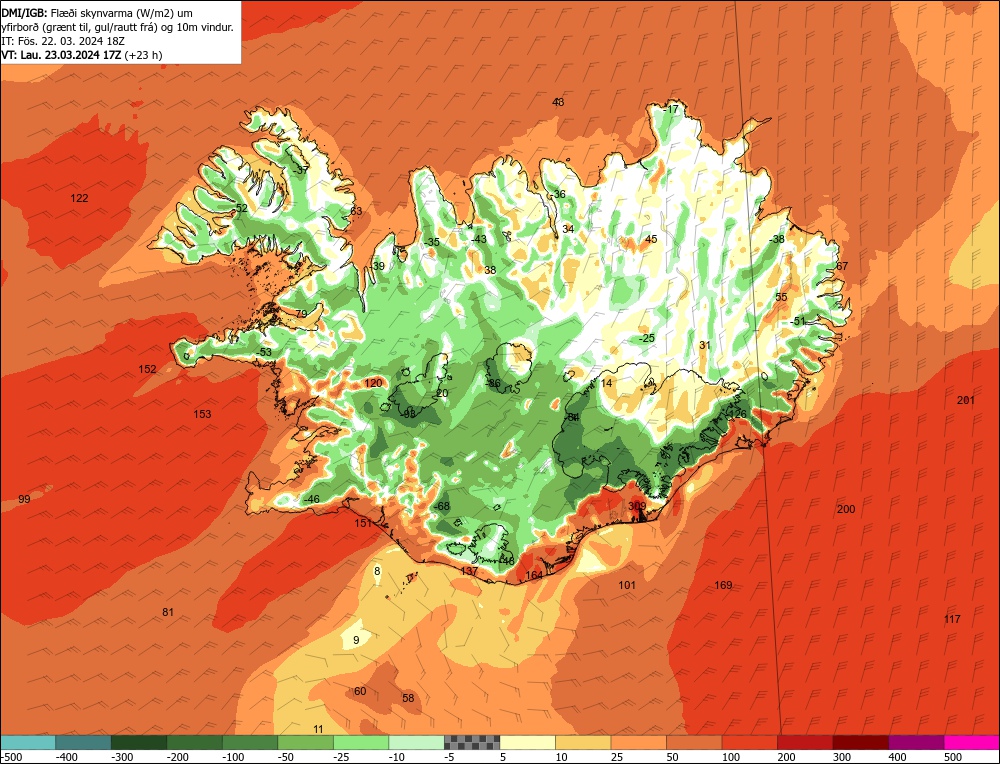Click the green legend swatch between -50 and -25
The image size is (1000, 764).
pyautogui.click(x=305, y=742)
